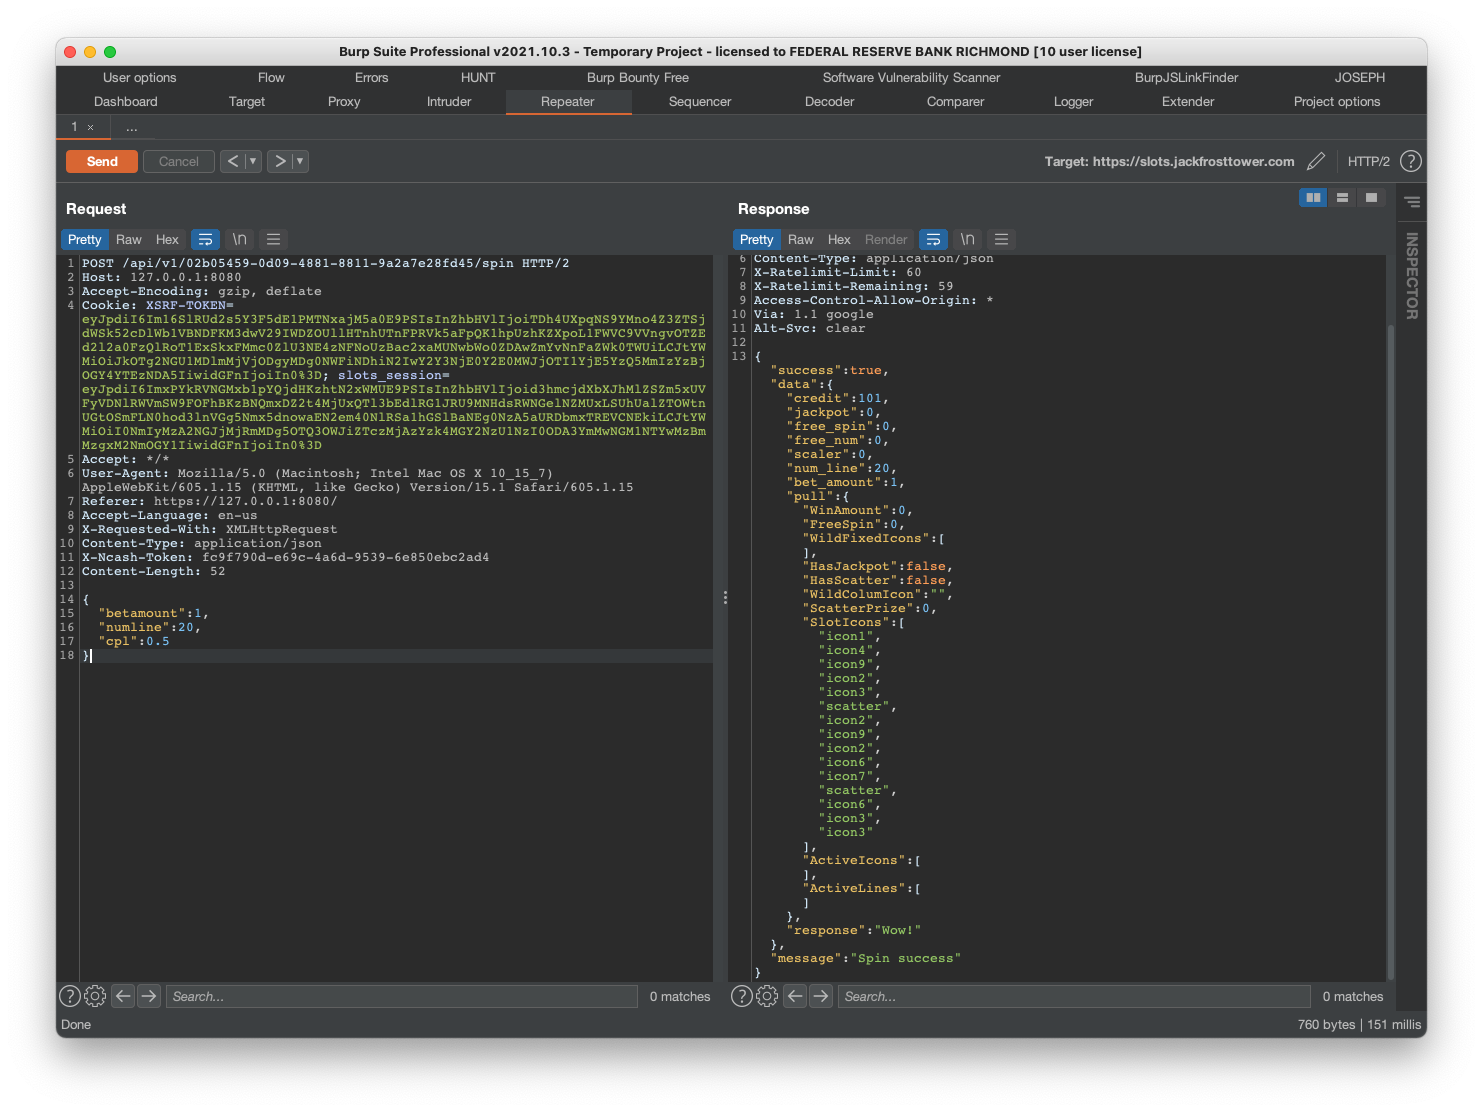Switch Response view to Raw
The height and width of the screenshot is (1112, 1483).
801,239
